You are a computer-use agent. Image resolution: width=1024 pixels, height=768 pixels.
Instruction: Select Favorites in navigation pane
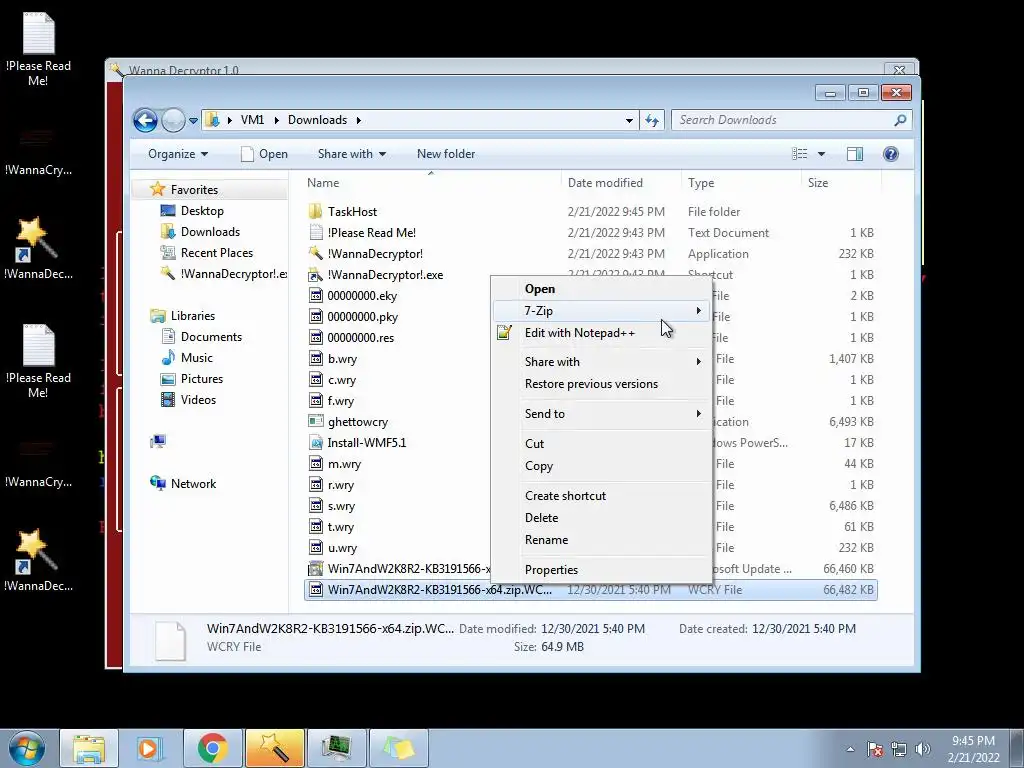point(194,189)
